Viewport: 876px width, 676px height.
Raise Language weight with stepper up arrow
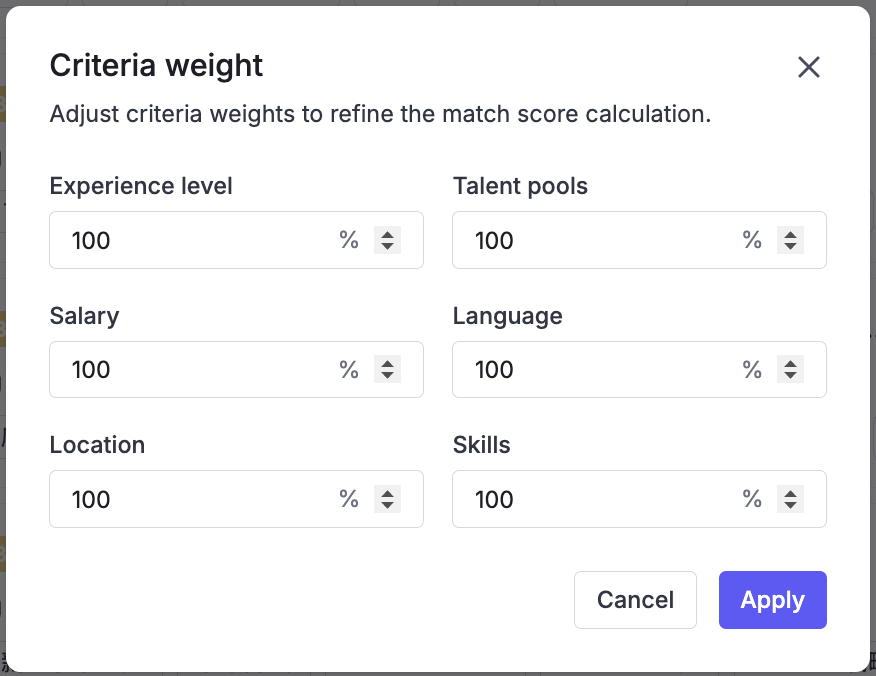pyautogui.click(x=790, y=363)
